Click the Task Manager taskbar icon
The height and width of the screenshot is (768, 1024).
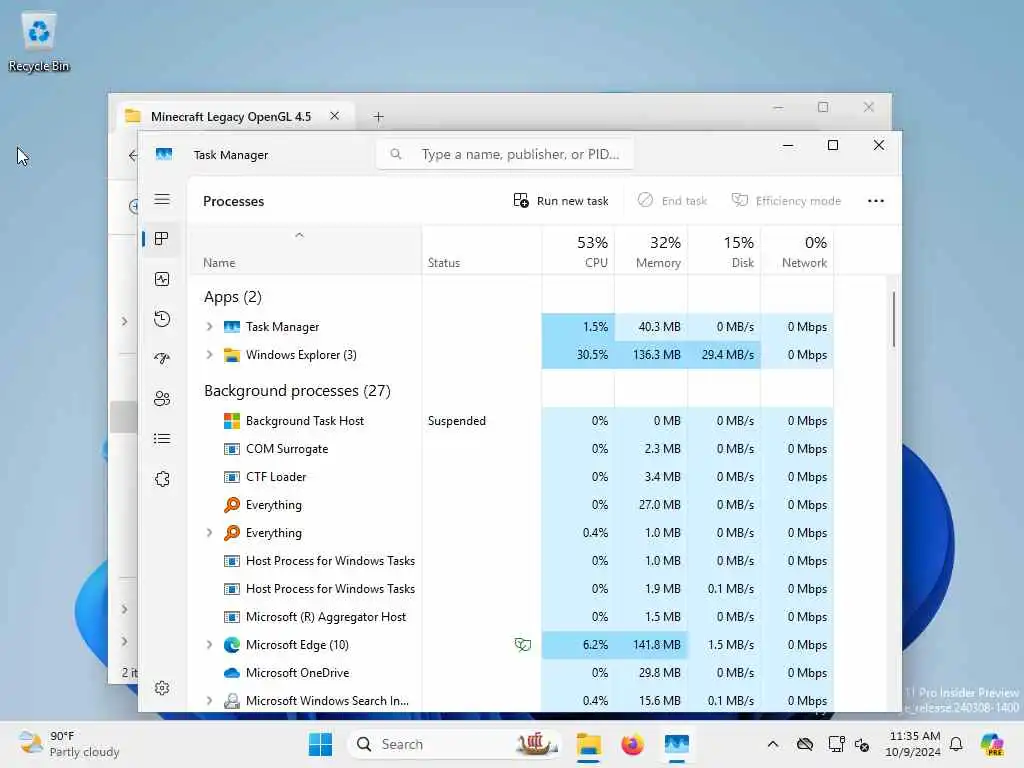(x=677, y=744)
